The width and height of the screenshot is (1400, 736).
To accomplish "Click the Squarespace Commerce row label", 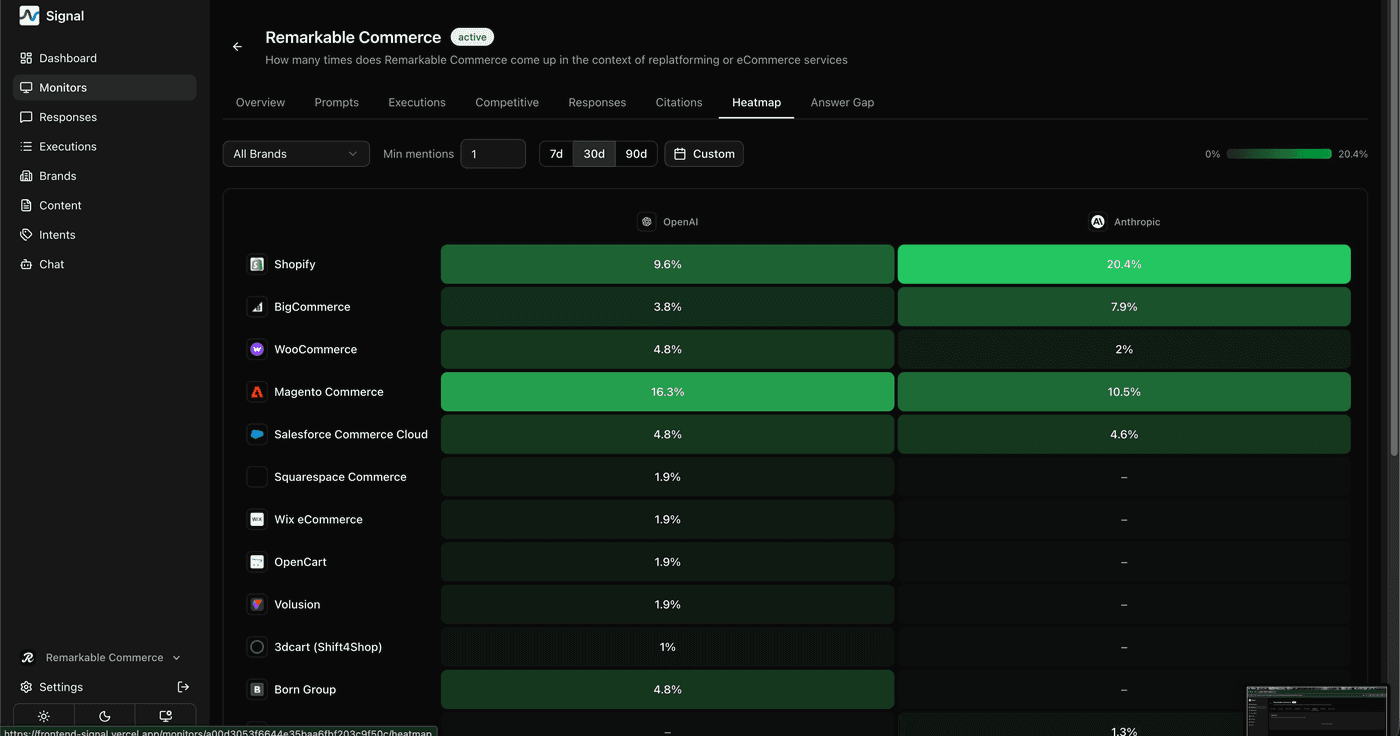I will pos(340,477).
